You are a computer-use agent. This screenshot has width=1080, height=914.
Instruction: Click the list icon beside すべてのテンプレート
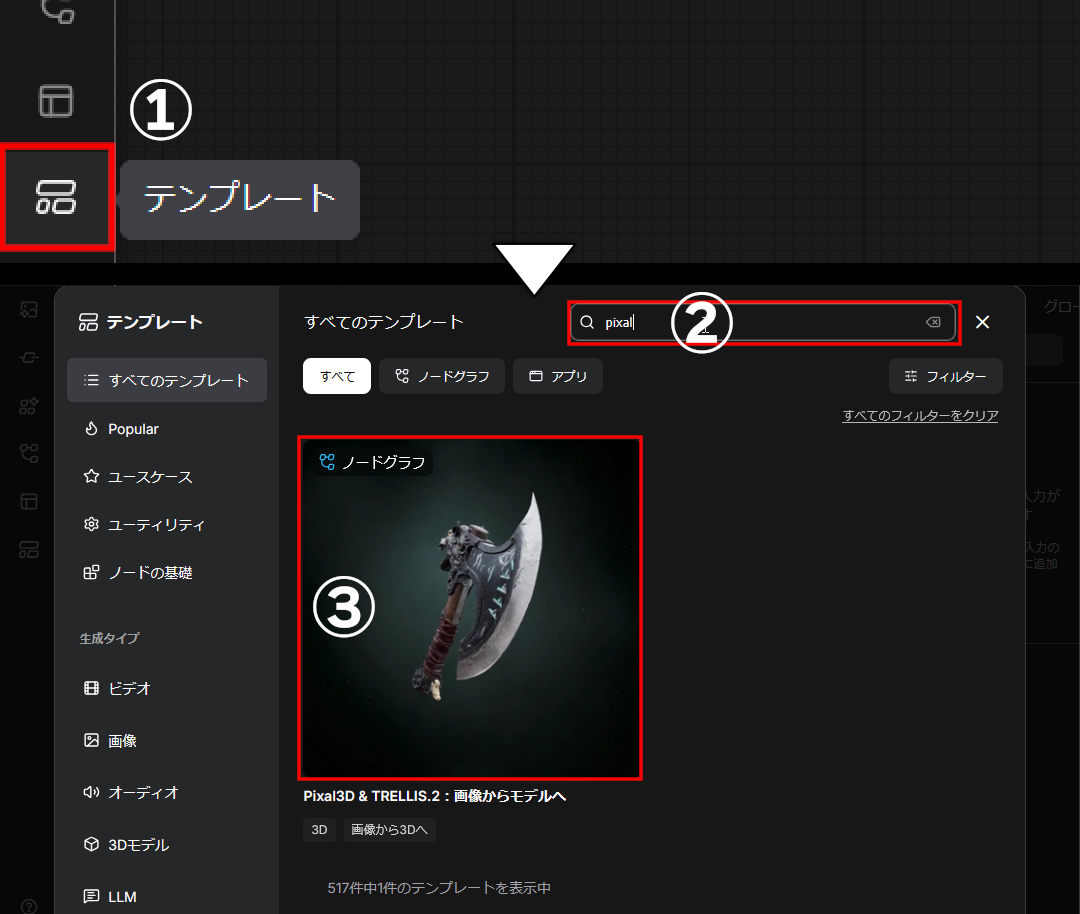[91, 380]
